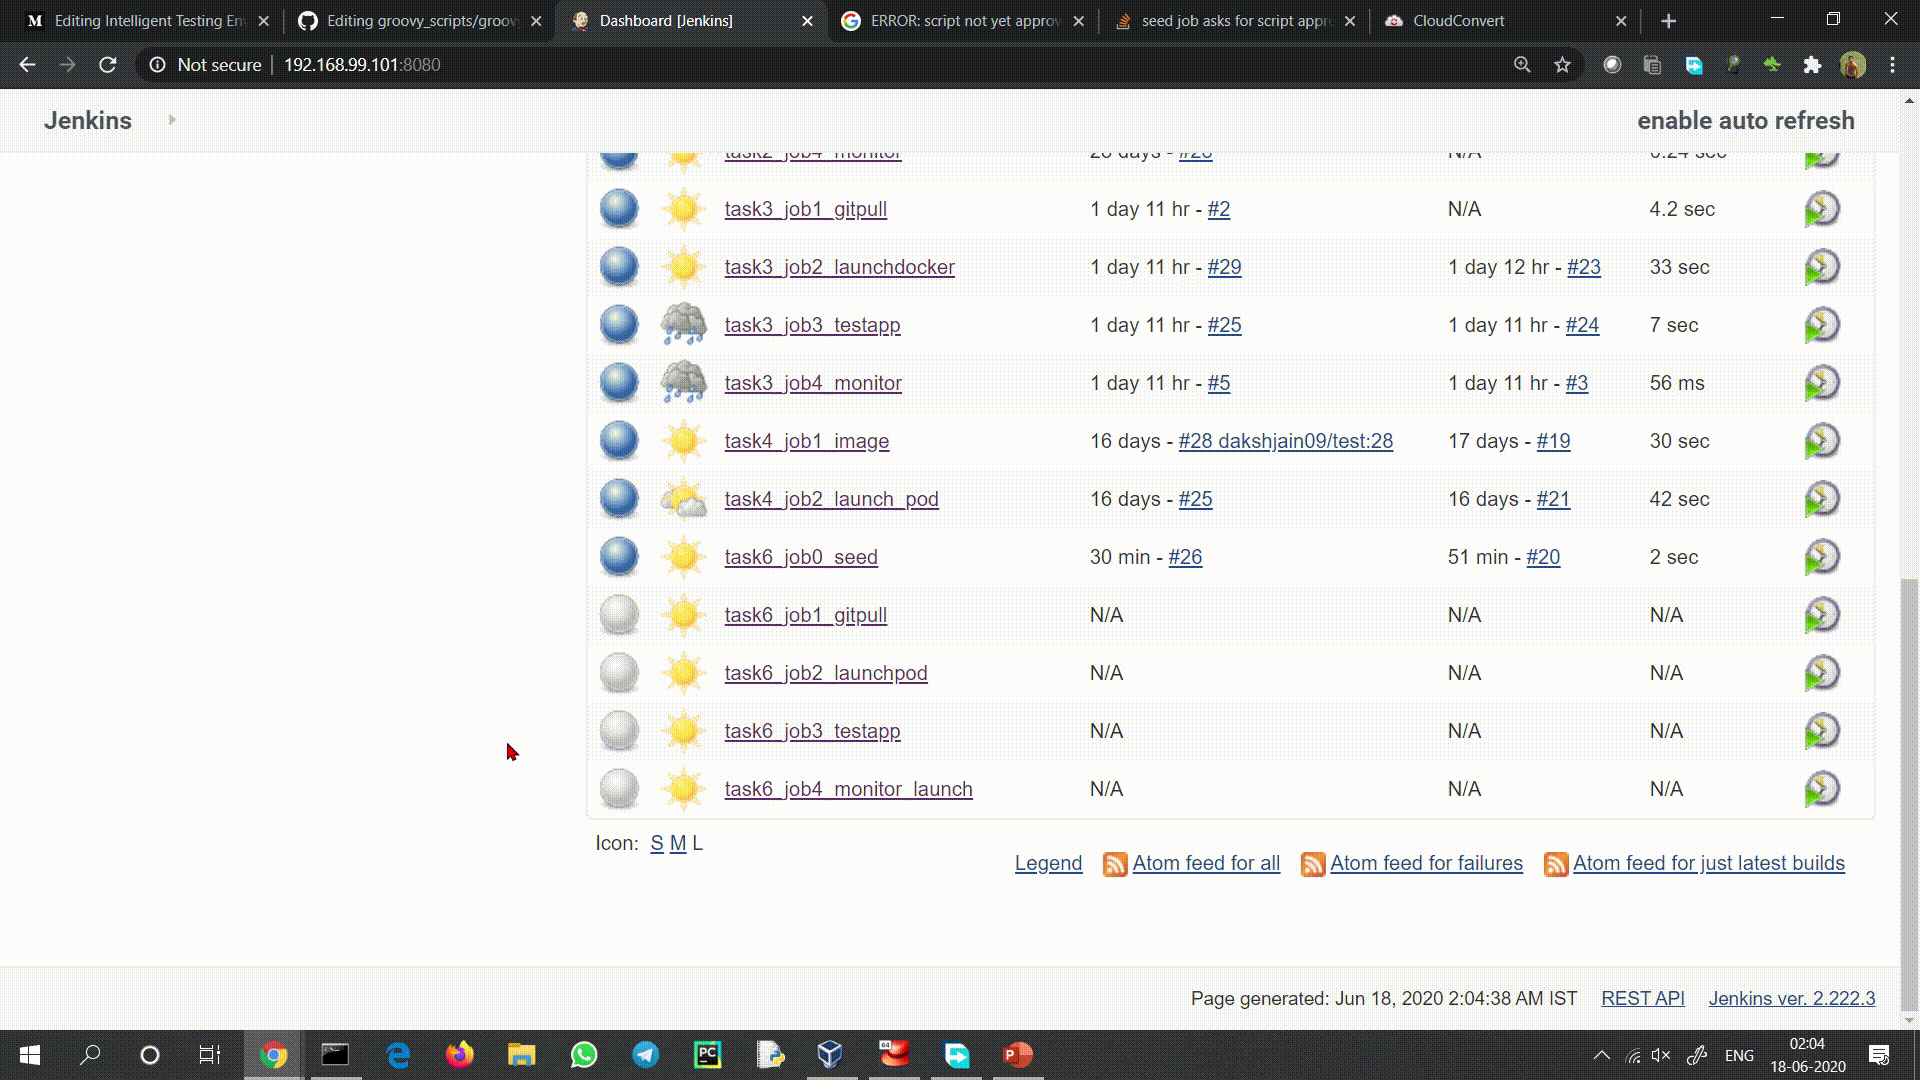Select small icon size S
The image size is (1920, 1080).
[657, 843]
